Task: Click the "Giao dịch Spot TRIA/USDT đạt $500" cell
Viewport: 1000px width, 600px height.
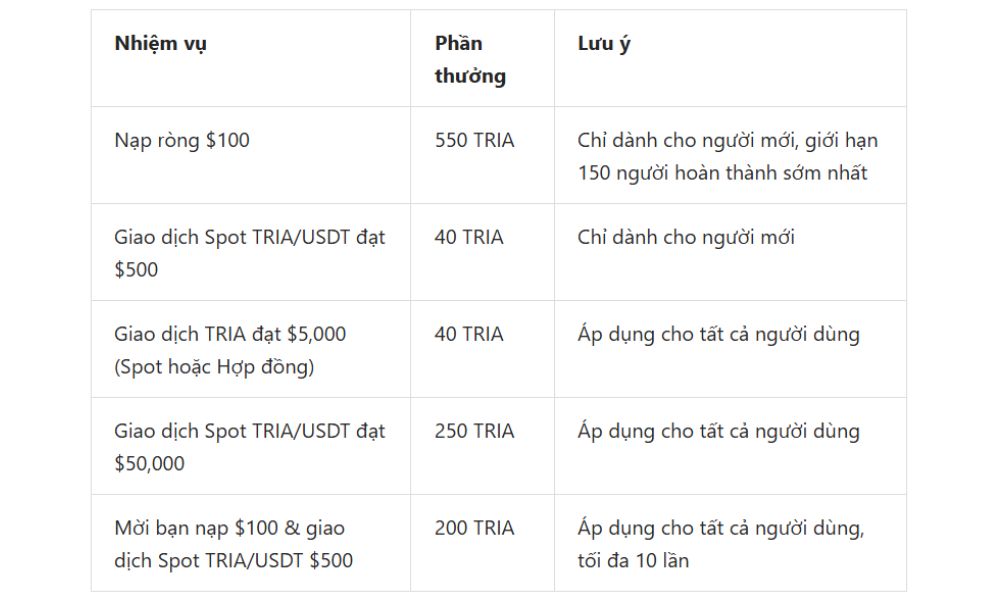Action: [x=249, y=253]
